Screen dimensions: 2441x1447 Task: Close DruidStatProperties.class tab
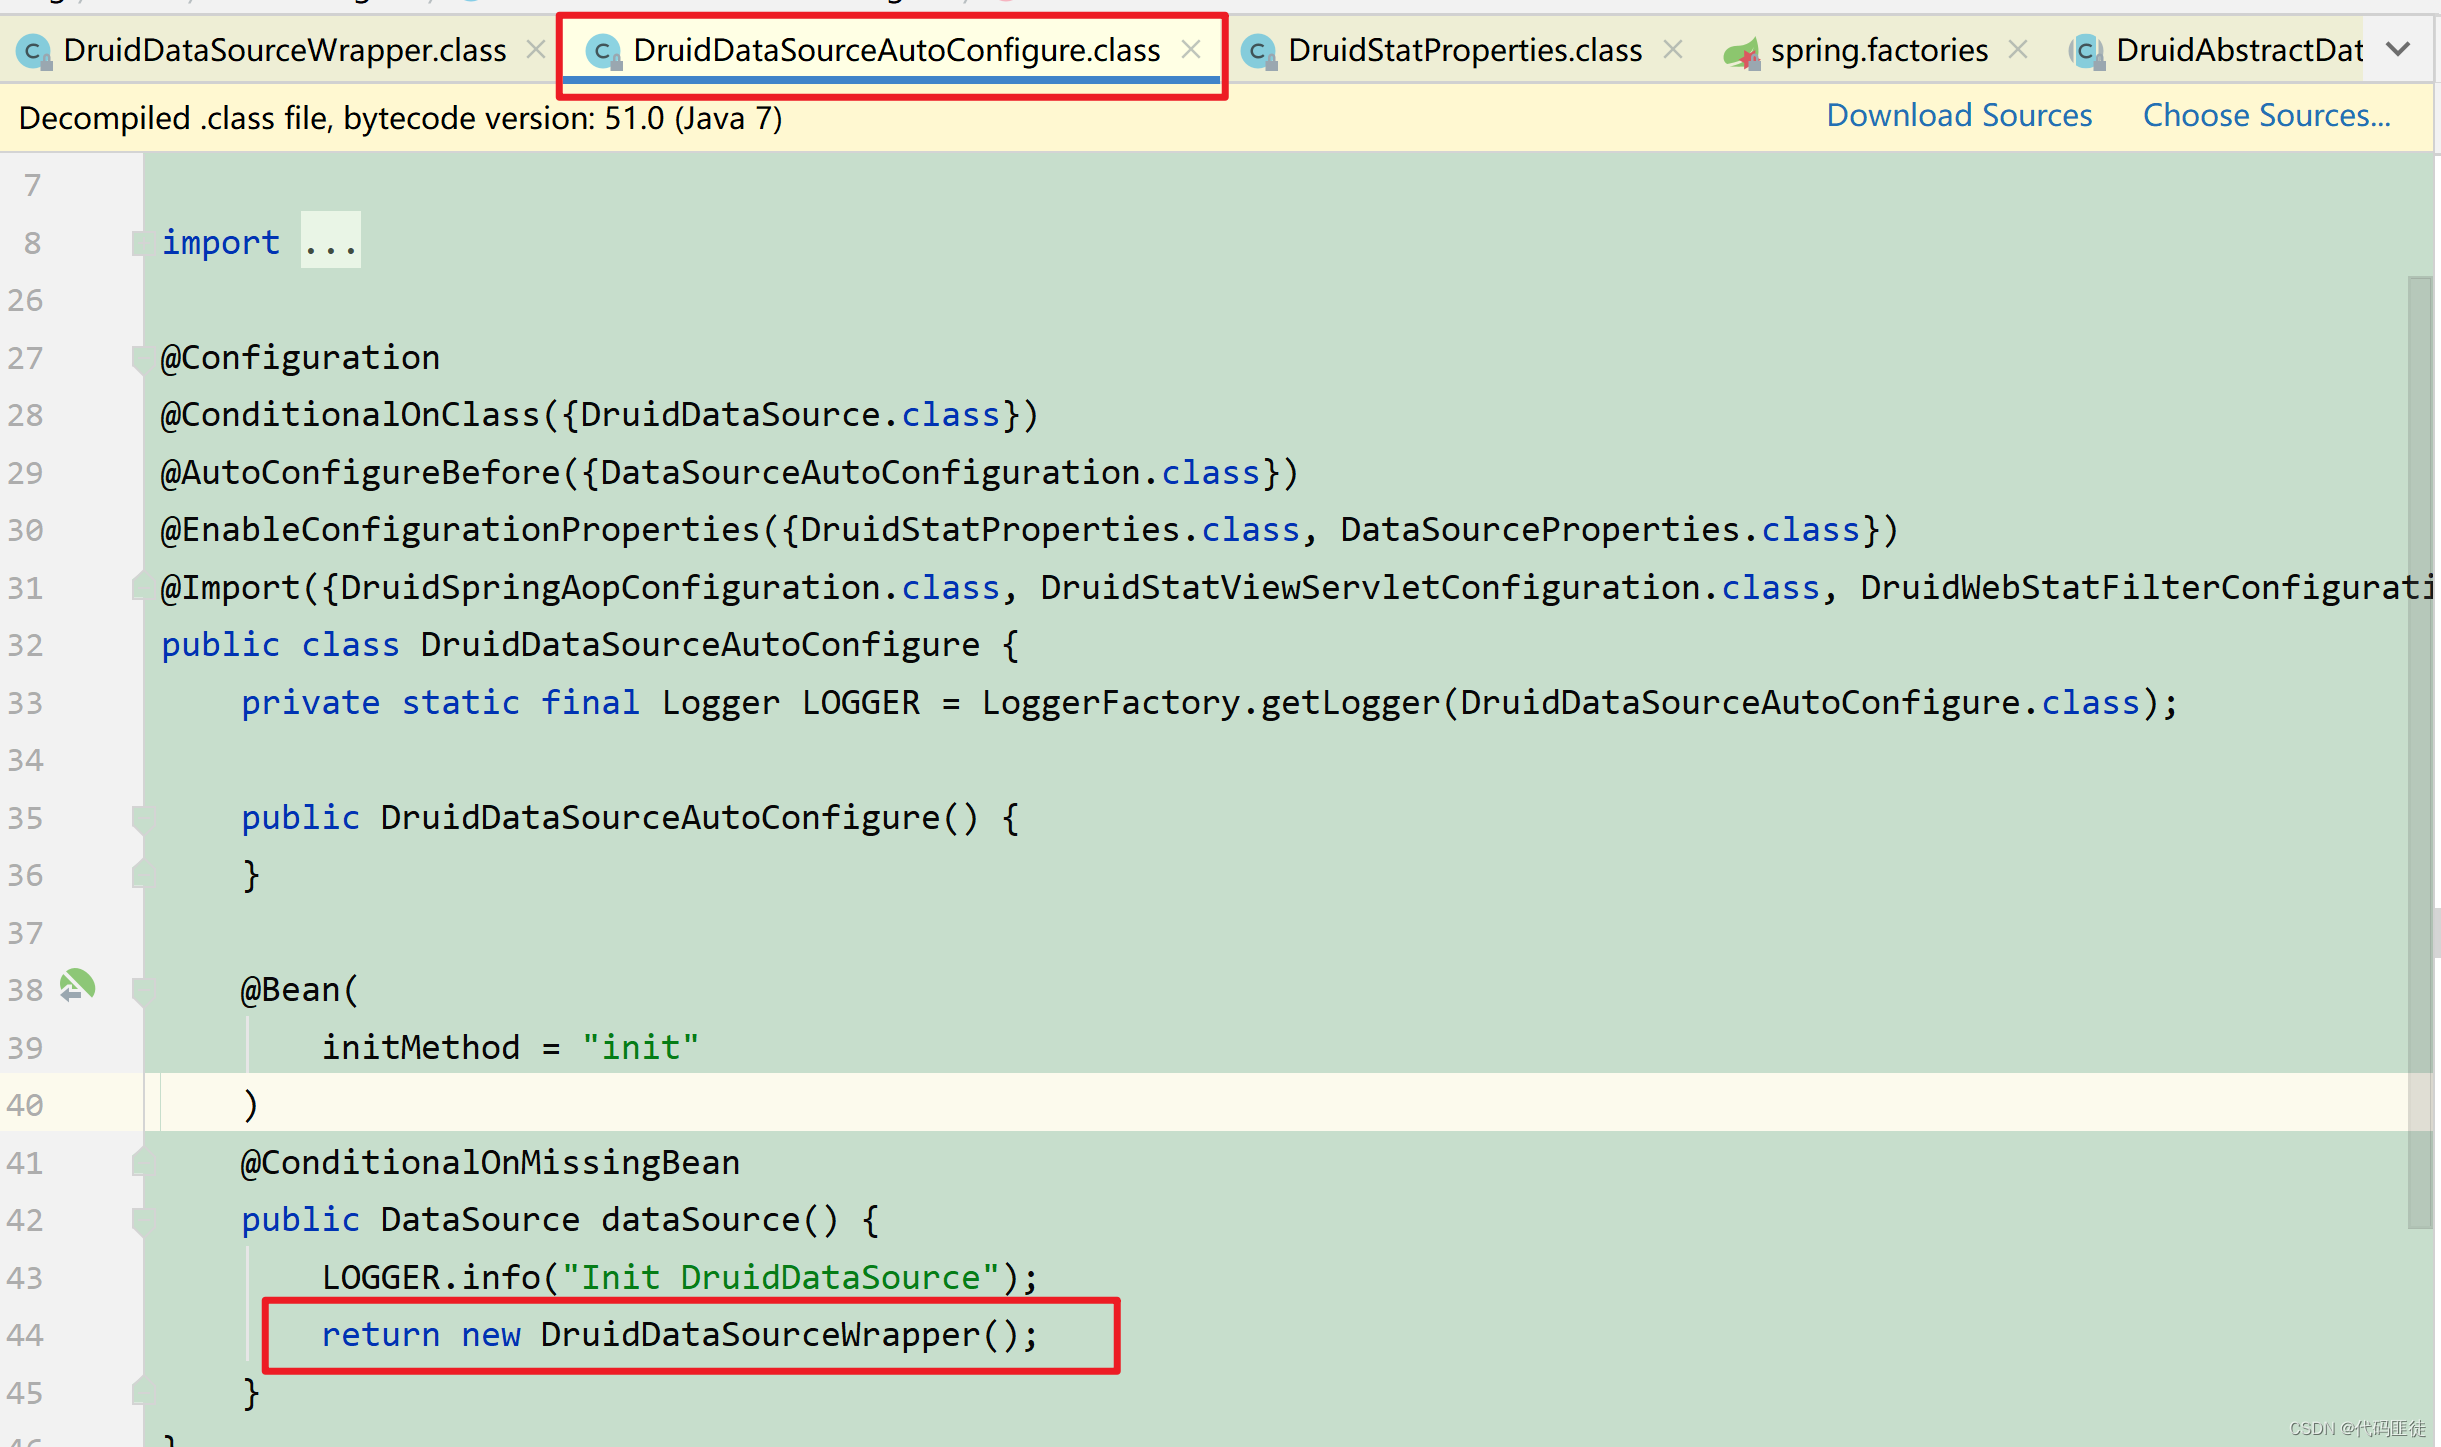(x=1672, y=49)
